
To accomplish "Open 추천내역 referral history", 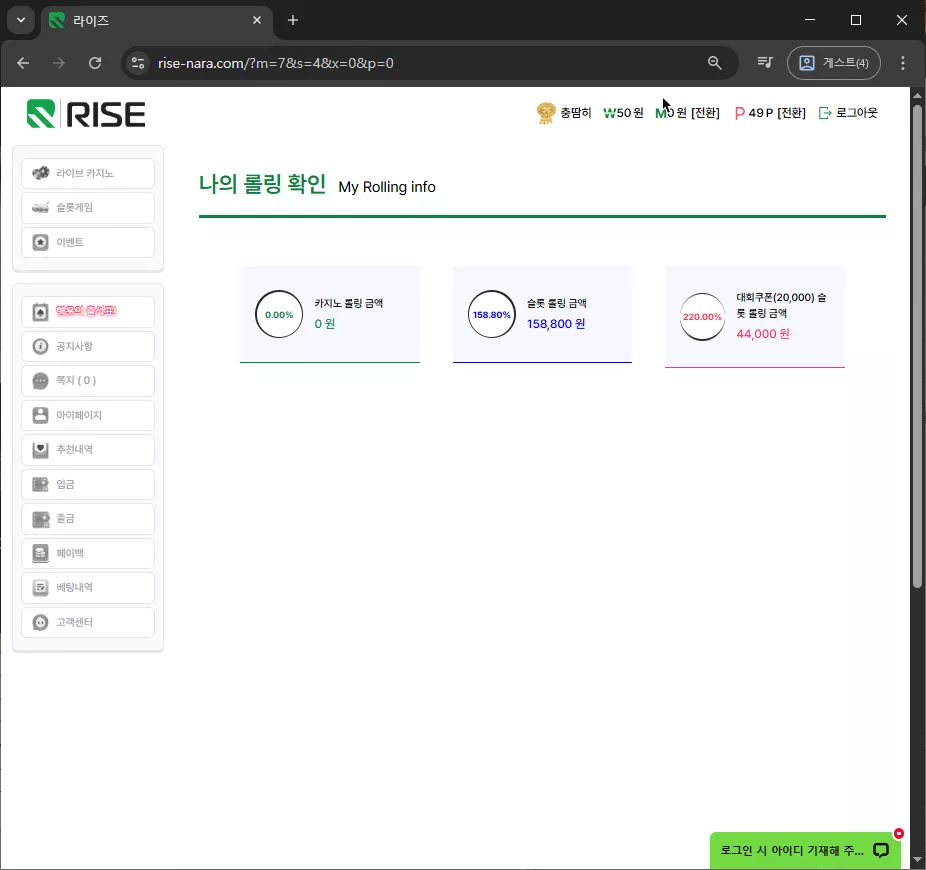I will click(88, 449).
